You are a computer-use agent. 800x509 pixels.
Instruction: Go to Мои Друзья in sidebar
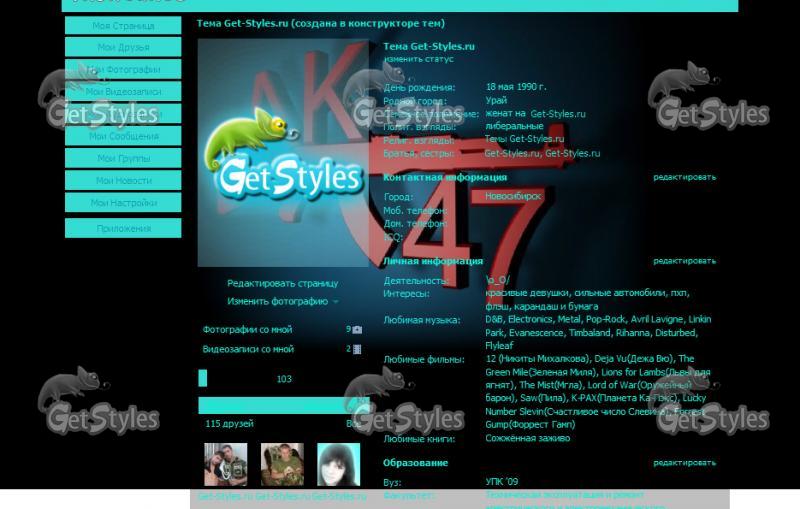(123, 47)
